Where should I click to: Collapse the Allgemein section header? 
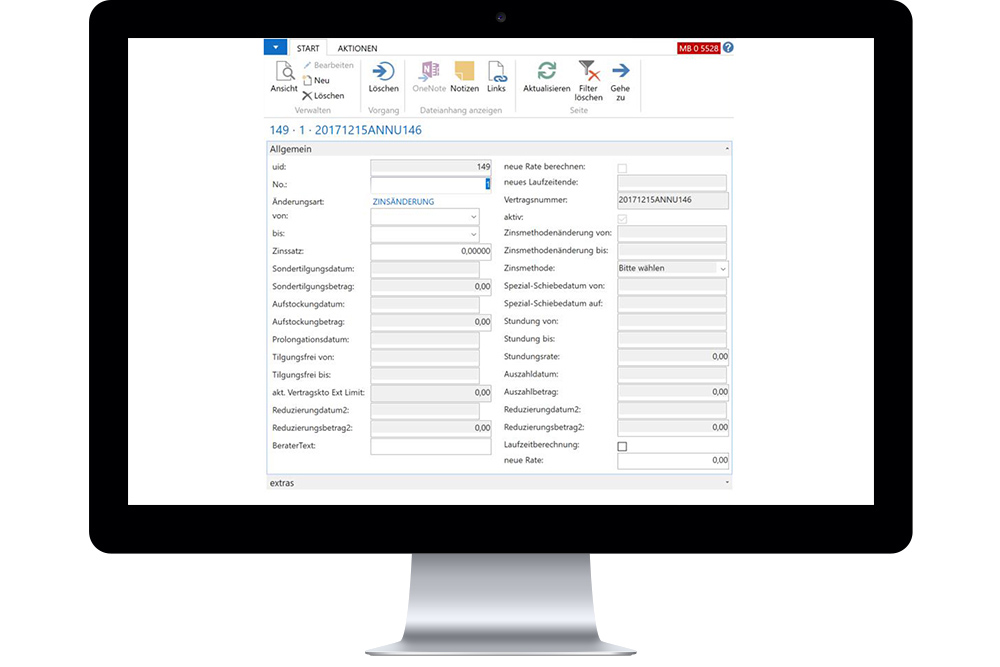click(x=727, y=147)
